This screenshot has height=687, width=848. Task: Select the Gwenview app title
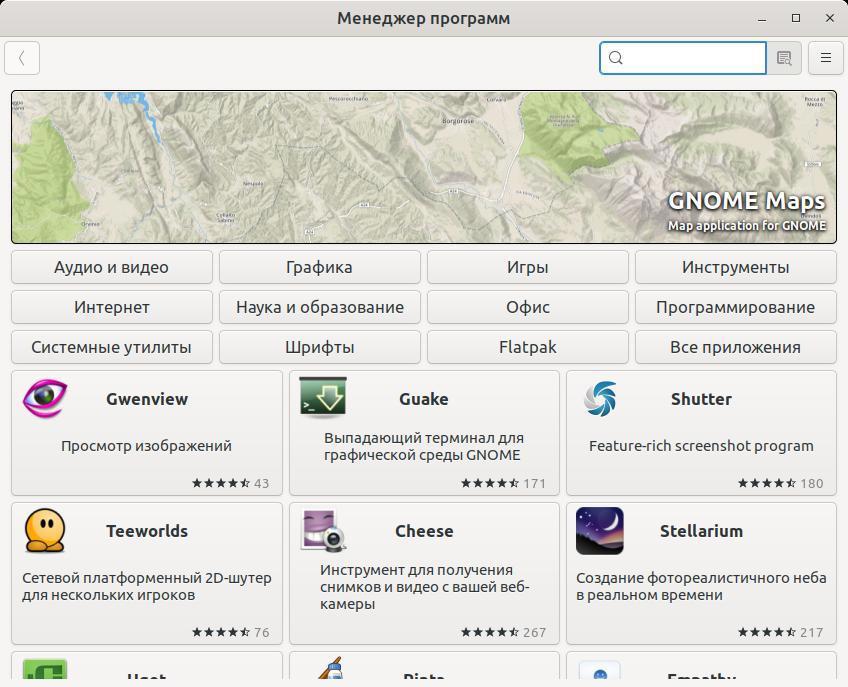pos(147,399)
